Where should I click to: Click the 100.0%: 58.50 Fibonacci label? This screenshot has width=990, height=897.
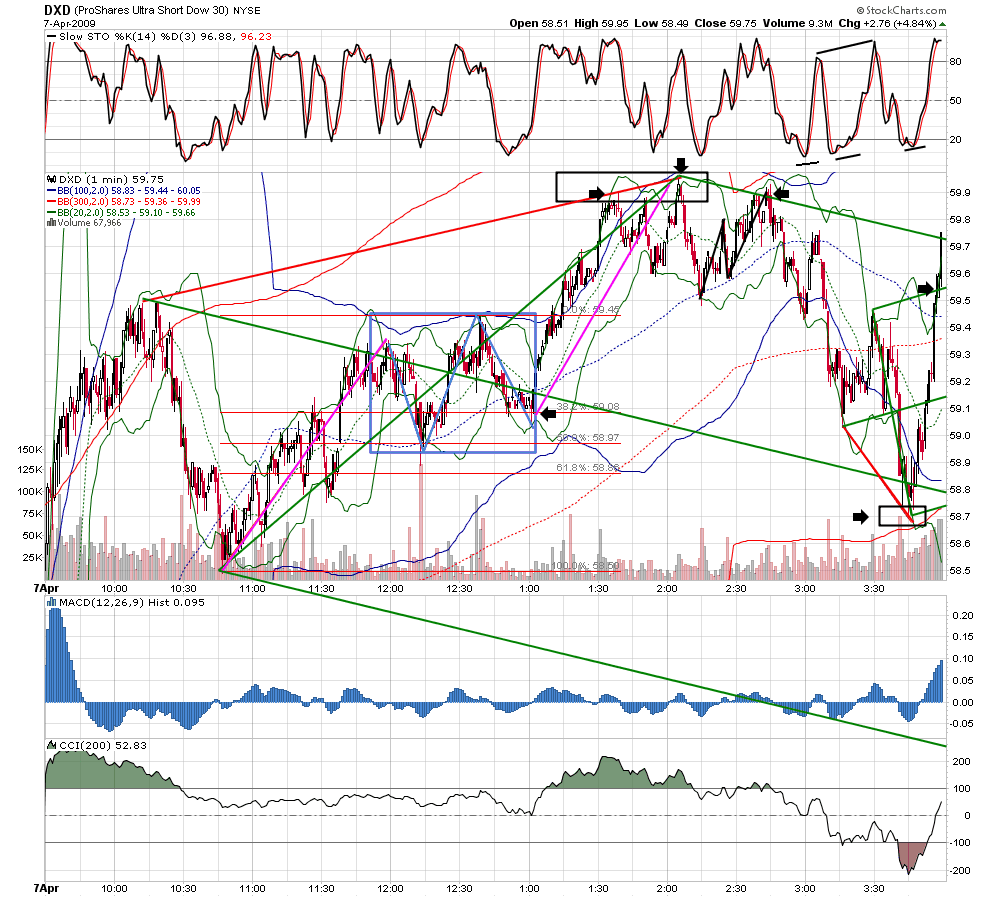point(585,566)
